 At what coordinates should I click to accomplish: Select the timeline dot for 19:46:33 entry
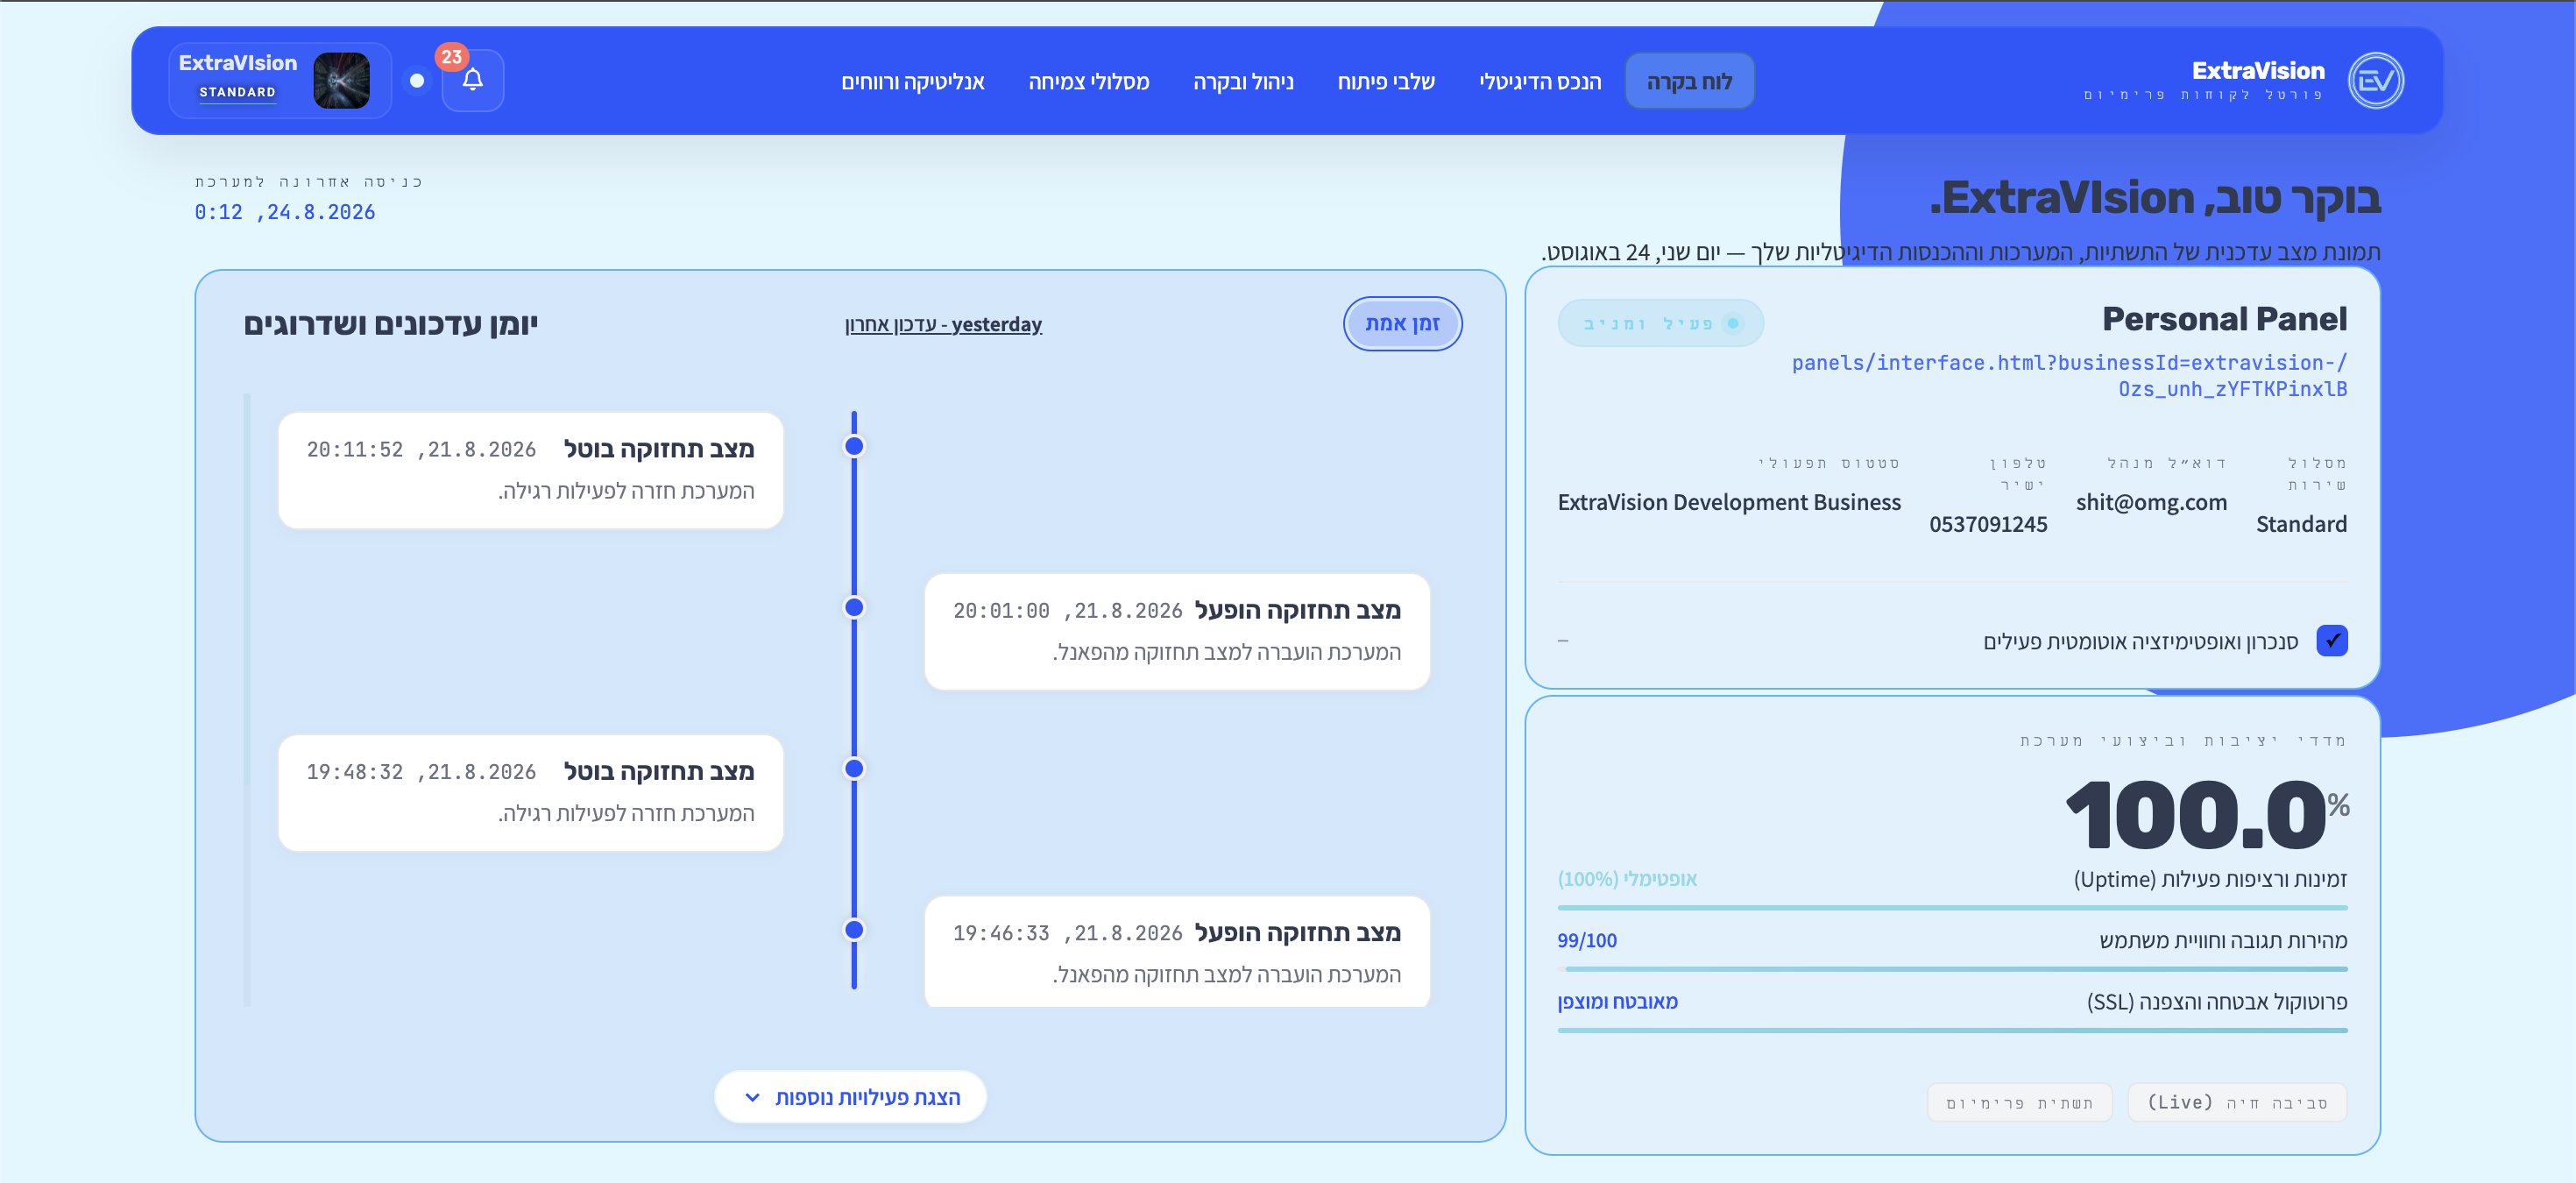click(x=854, y=929)
